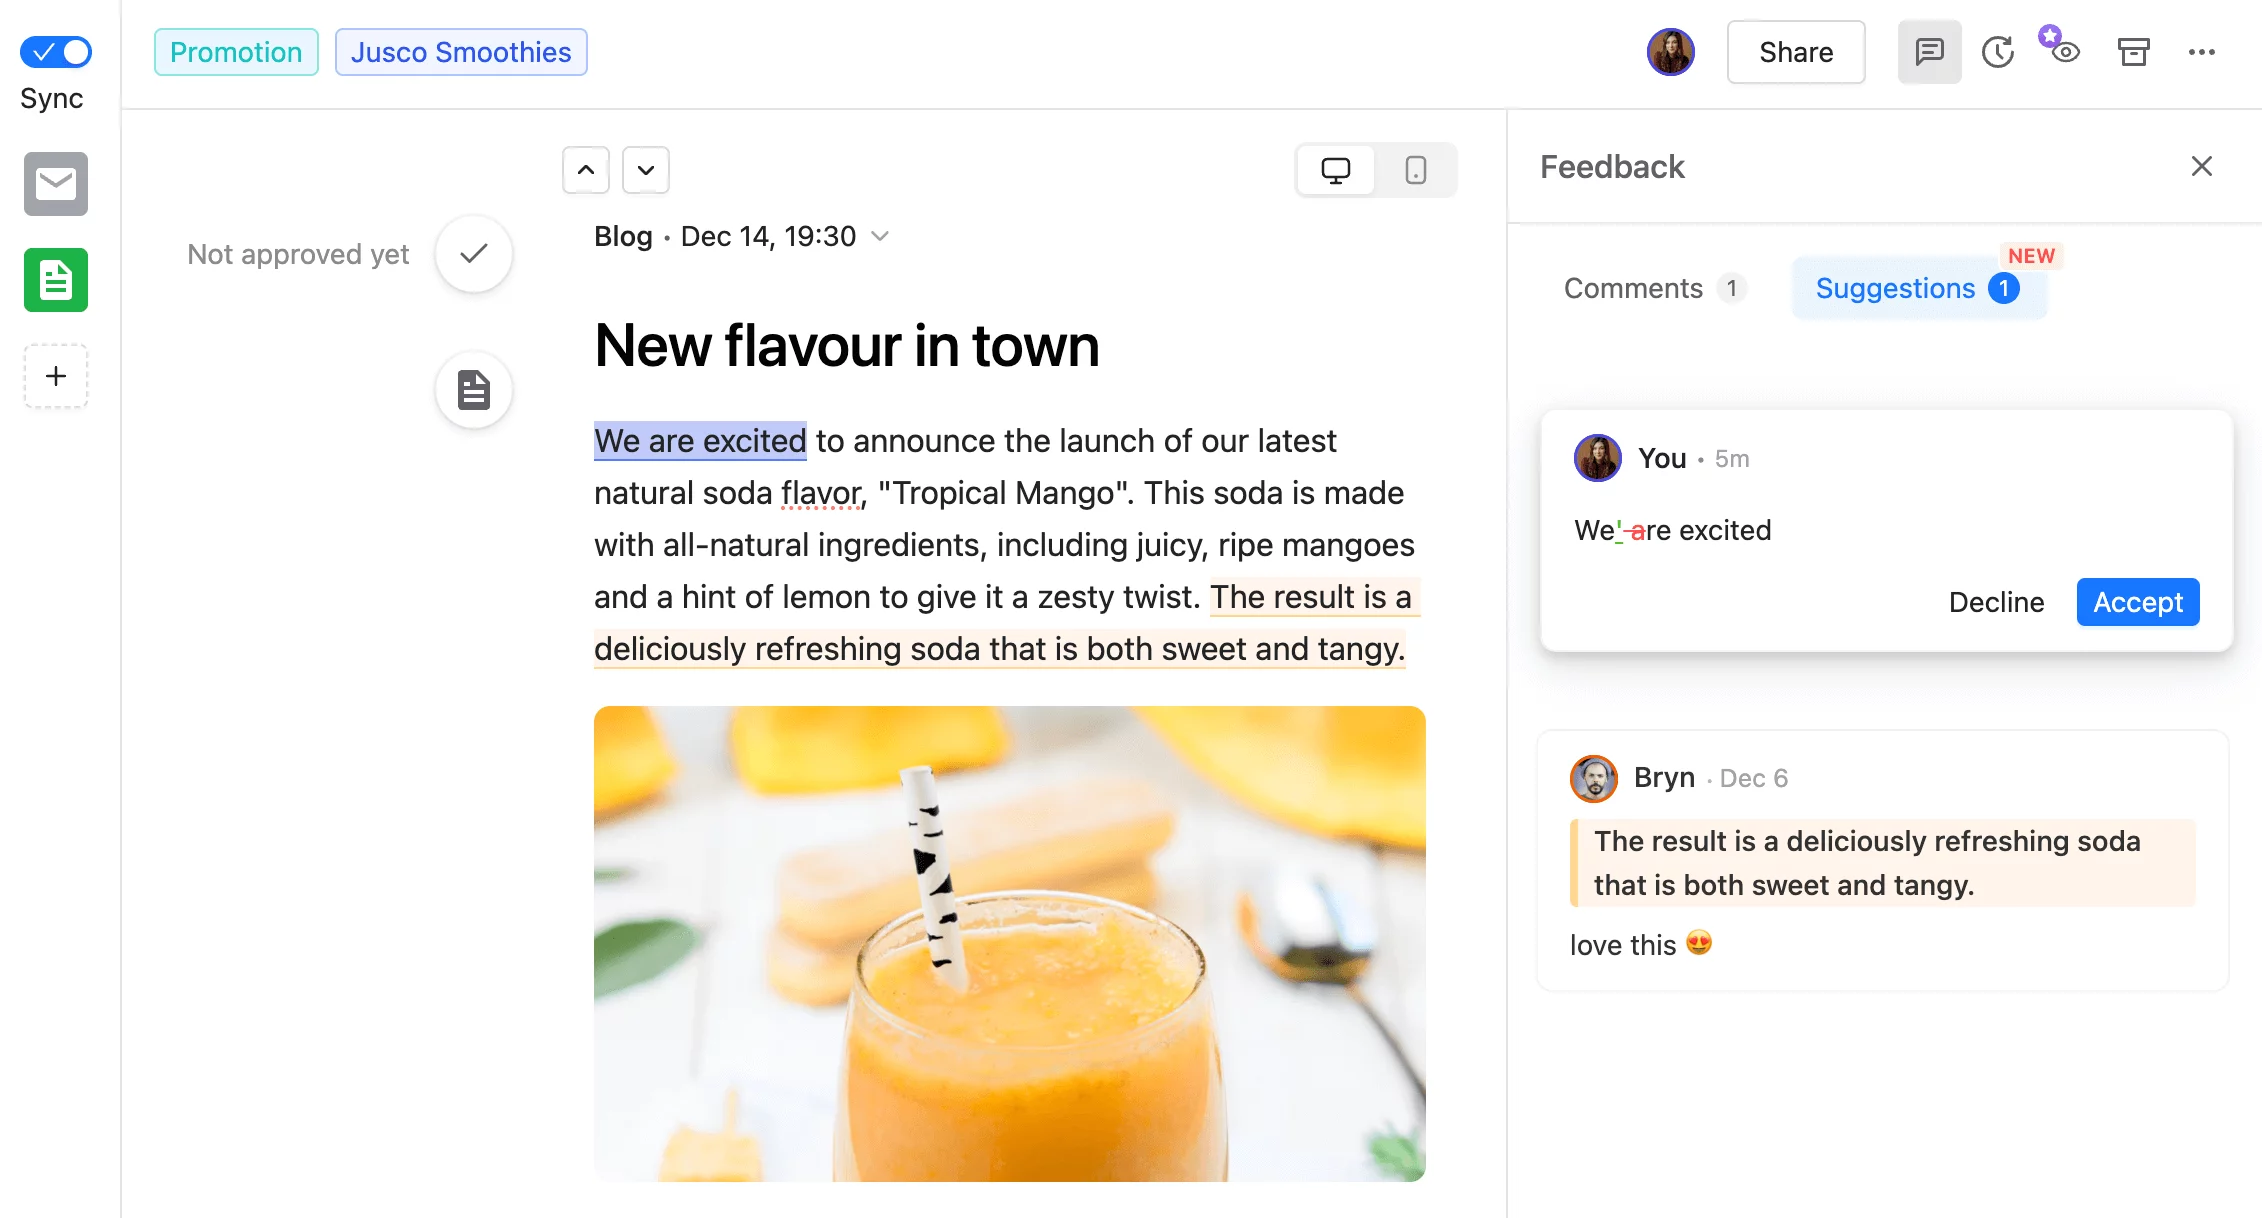Click the archive/inbox icon
2262x1218 pixels.
pyautogui.click(x=2133, y=52)
